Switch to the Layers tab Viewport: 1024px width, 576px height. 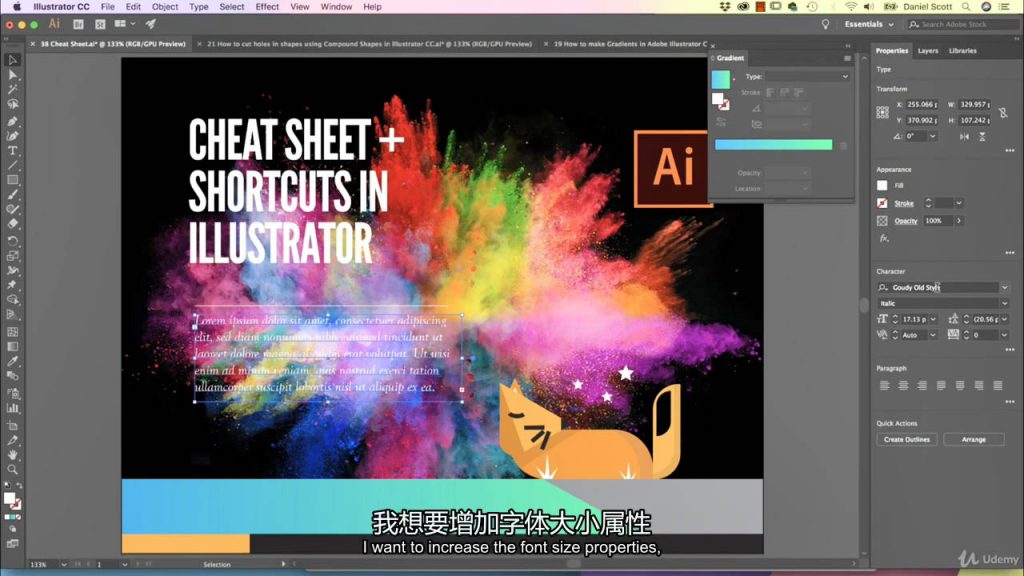[x=927, y=51]
